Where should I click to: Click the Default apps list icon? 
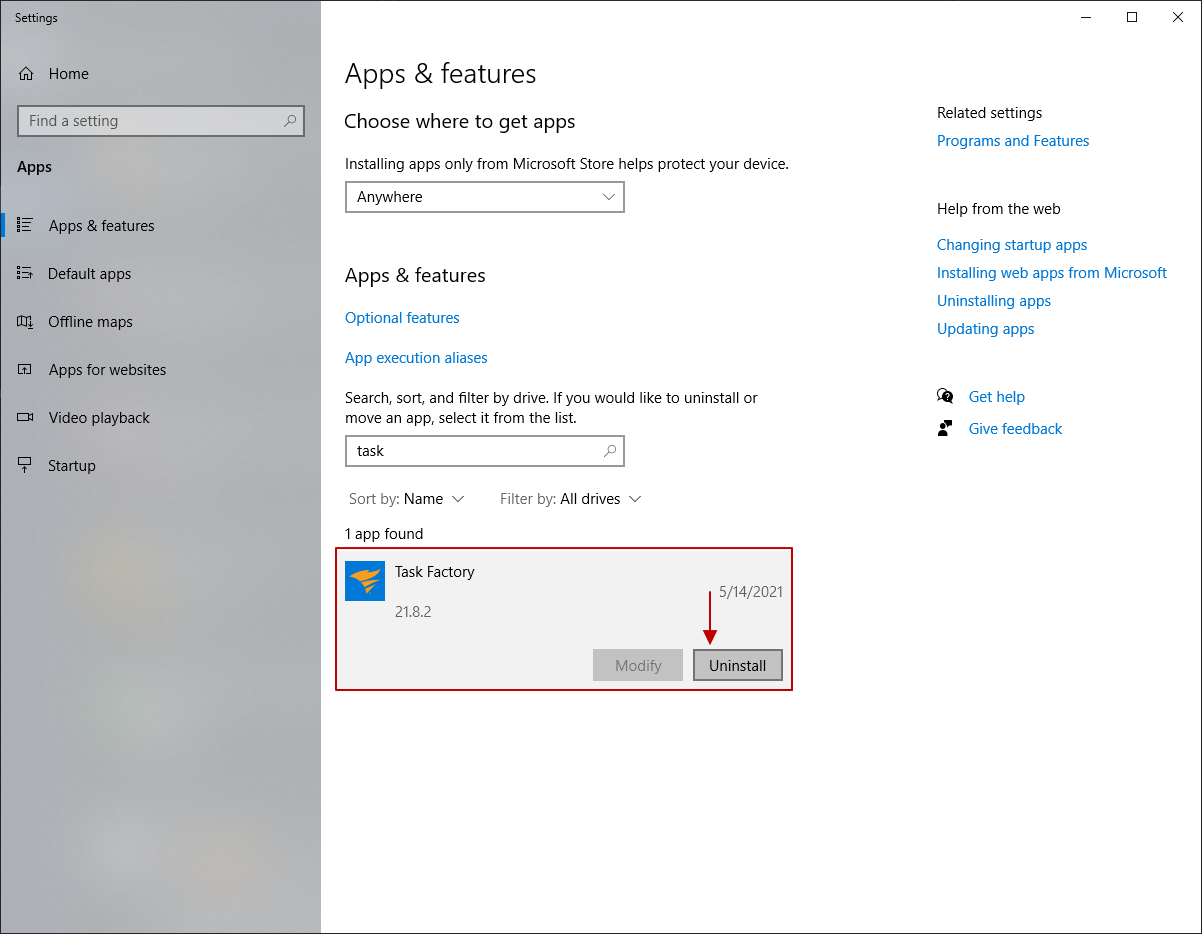point(28,273)
